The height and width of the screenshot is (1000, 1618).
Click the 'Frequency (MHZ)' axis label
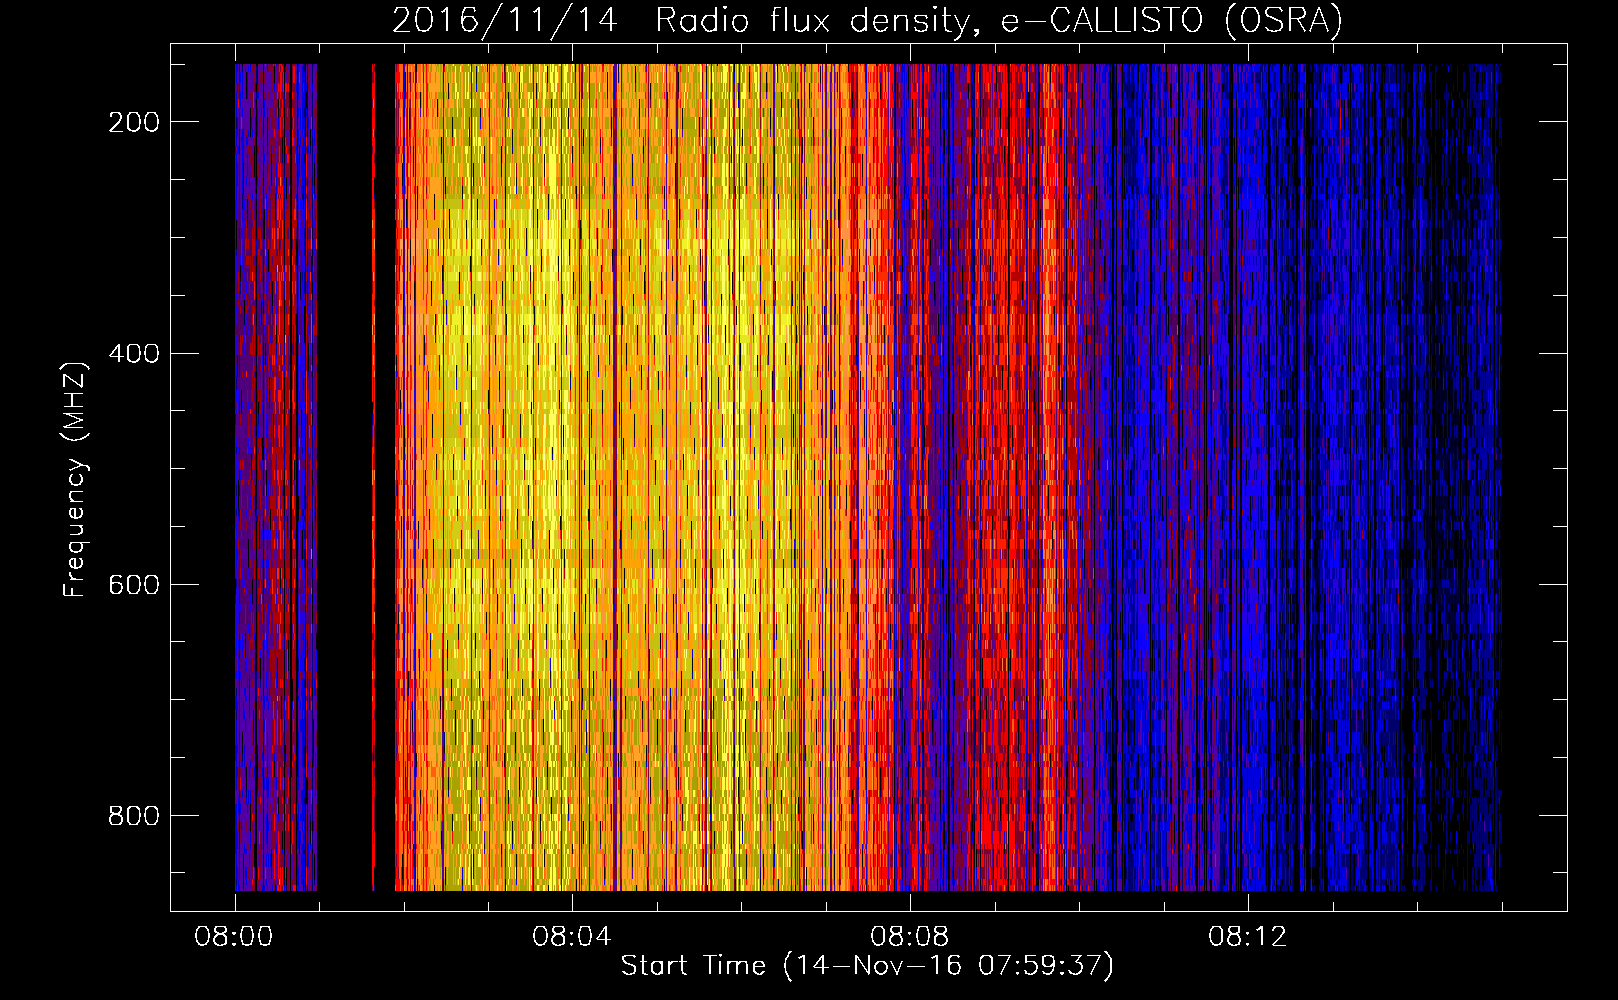pyautogui.click(x=75, y=479)
